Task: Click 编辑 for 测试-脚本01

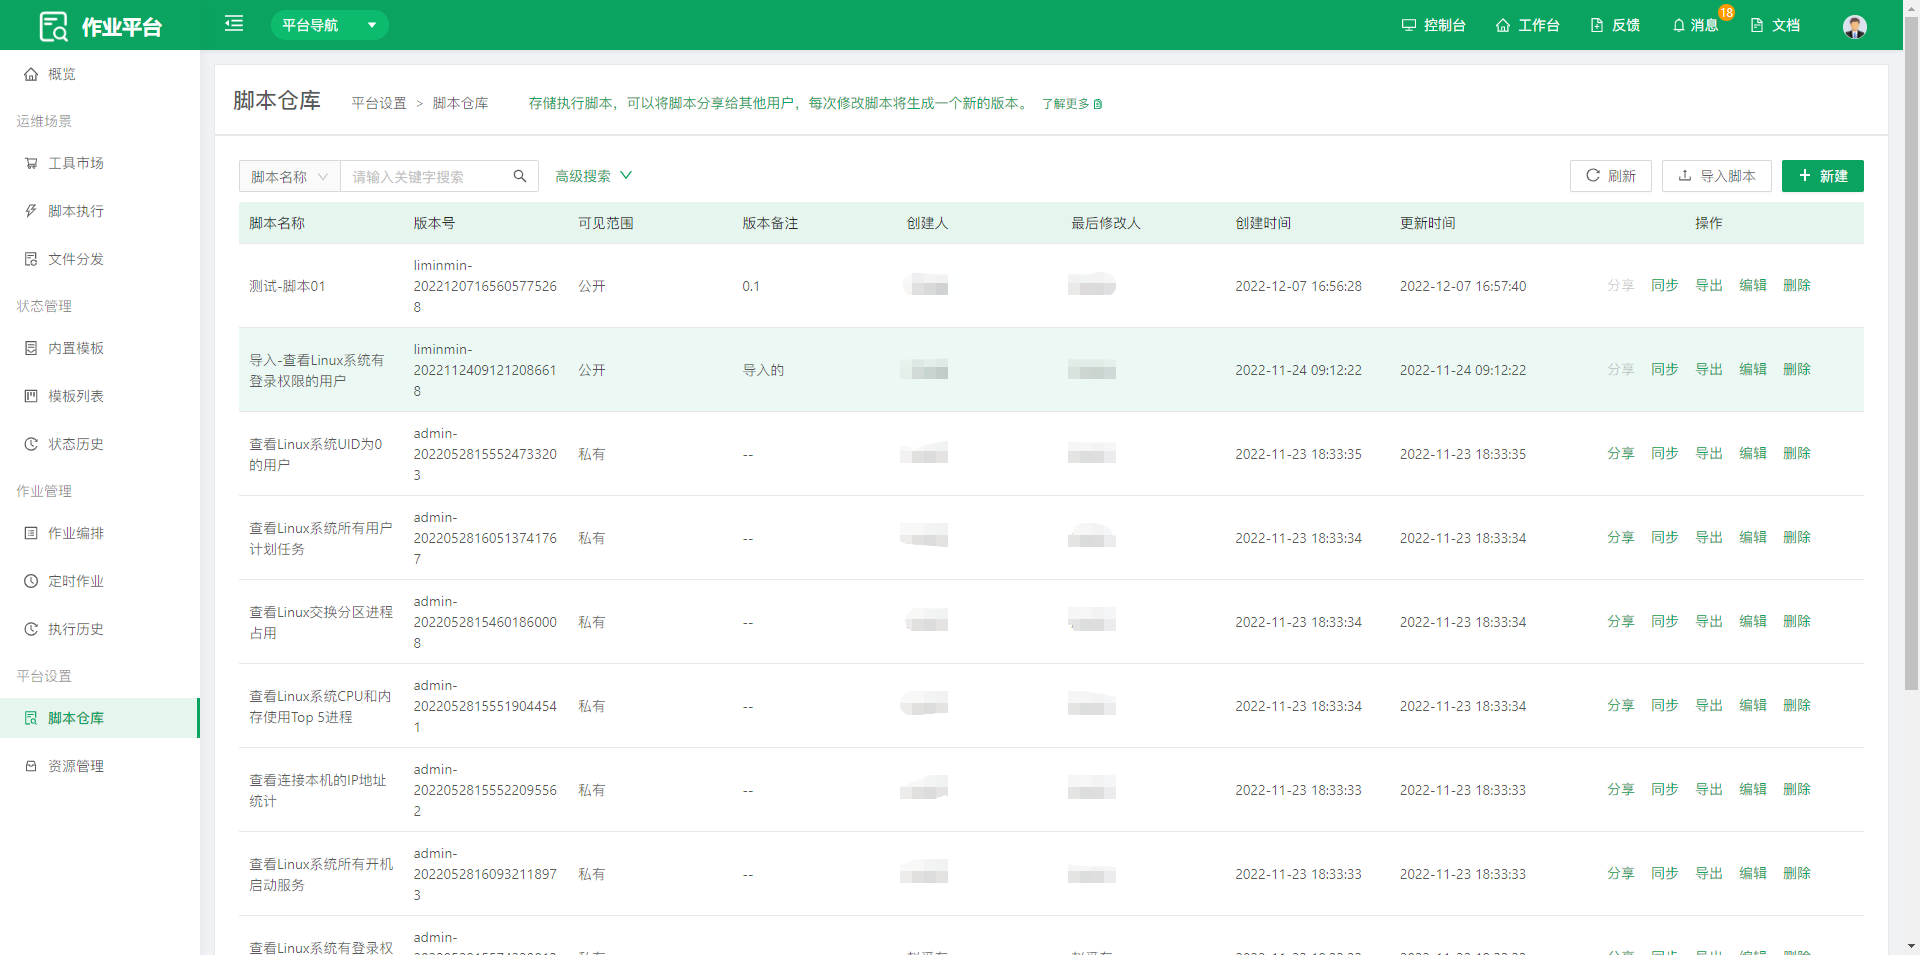Action: 1753,285
